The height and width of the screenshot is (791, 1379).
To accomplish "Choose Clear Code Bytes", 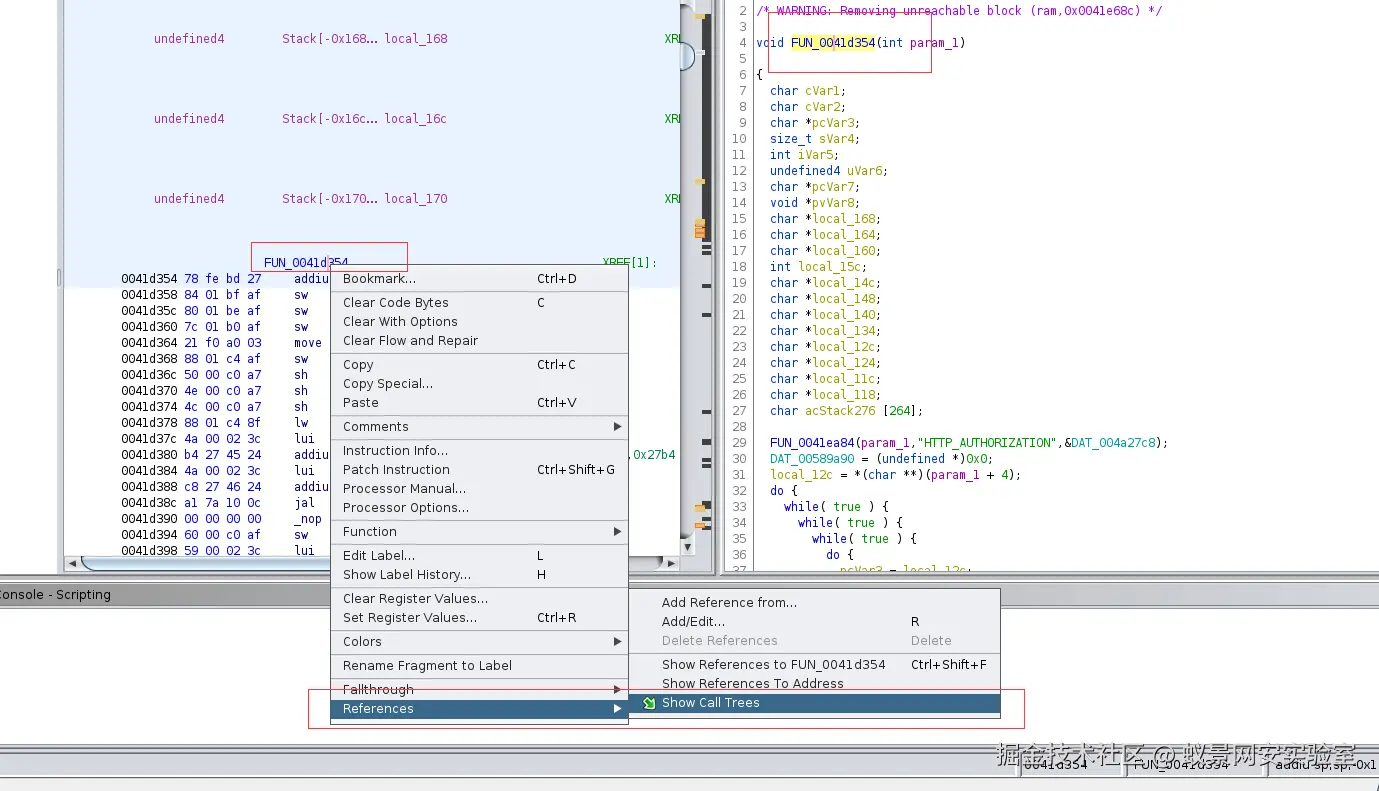I will pyautogui.click(x=395, y=303).
